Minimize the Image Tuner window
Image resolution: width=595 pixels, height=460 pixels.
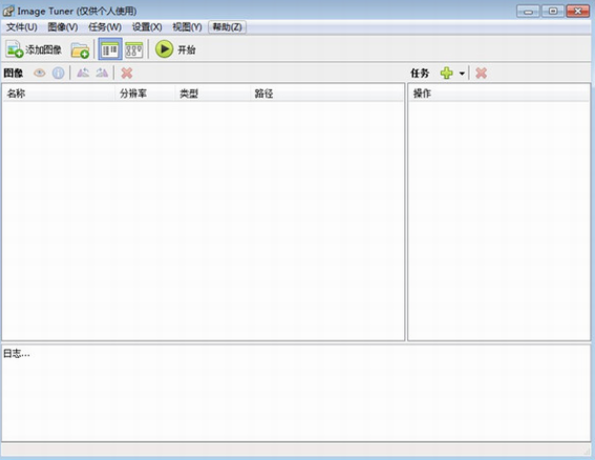528,11
